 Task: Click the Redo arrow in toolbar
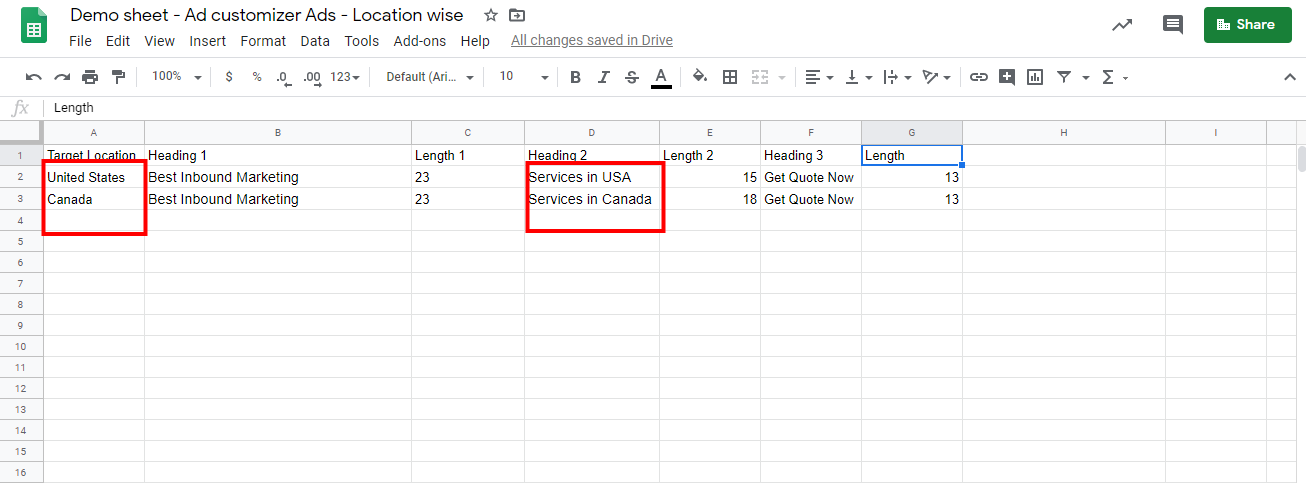(62, 77)
